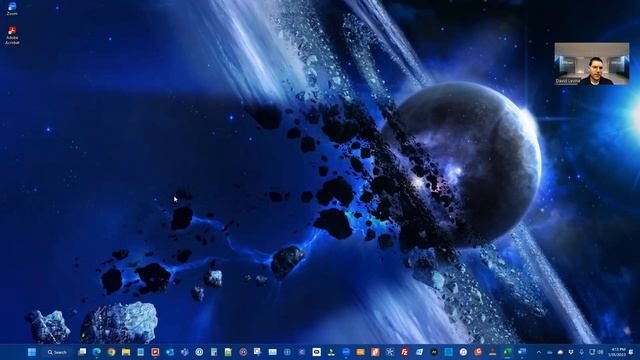Open the snowflake-shaped taskbar app icon

coord(390,352)
